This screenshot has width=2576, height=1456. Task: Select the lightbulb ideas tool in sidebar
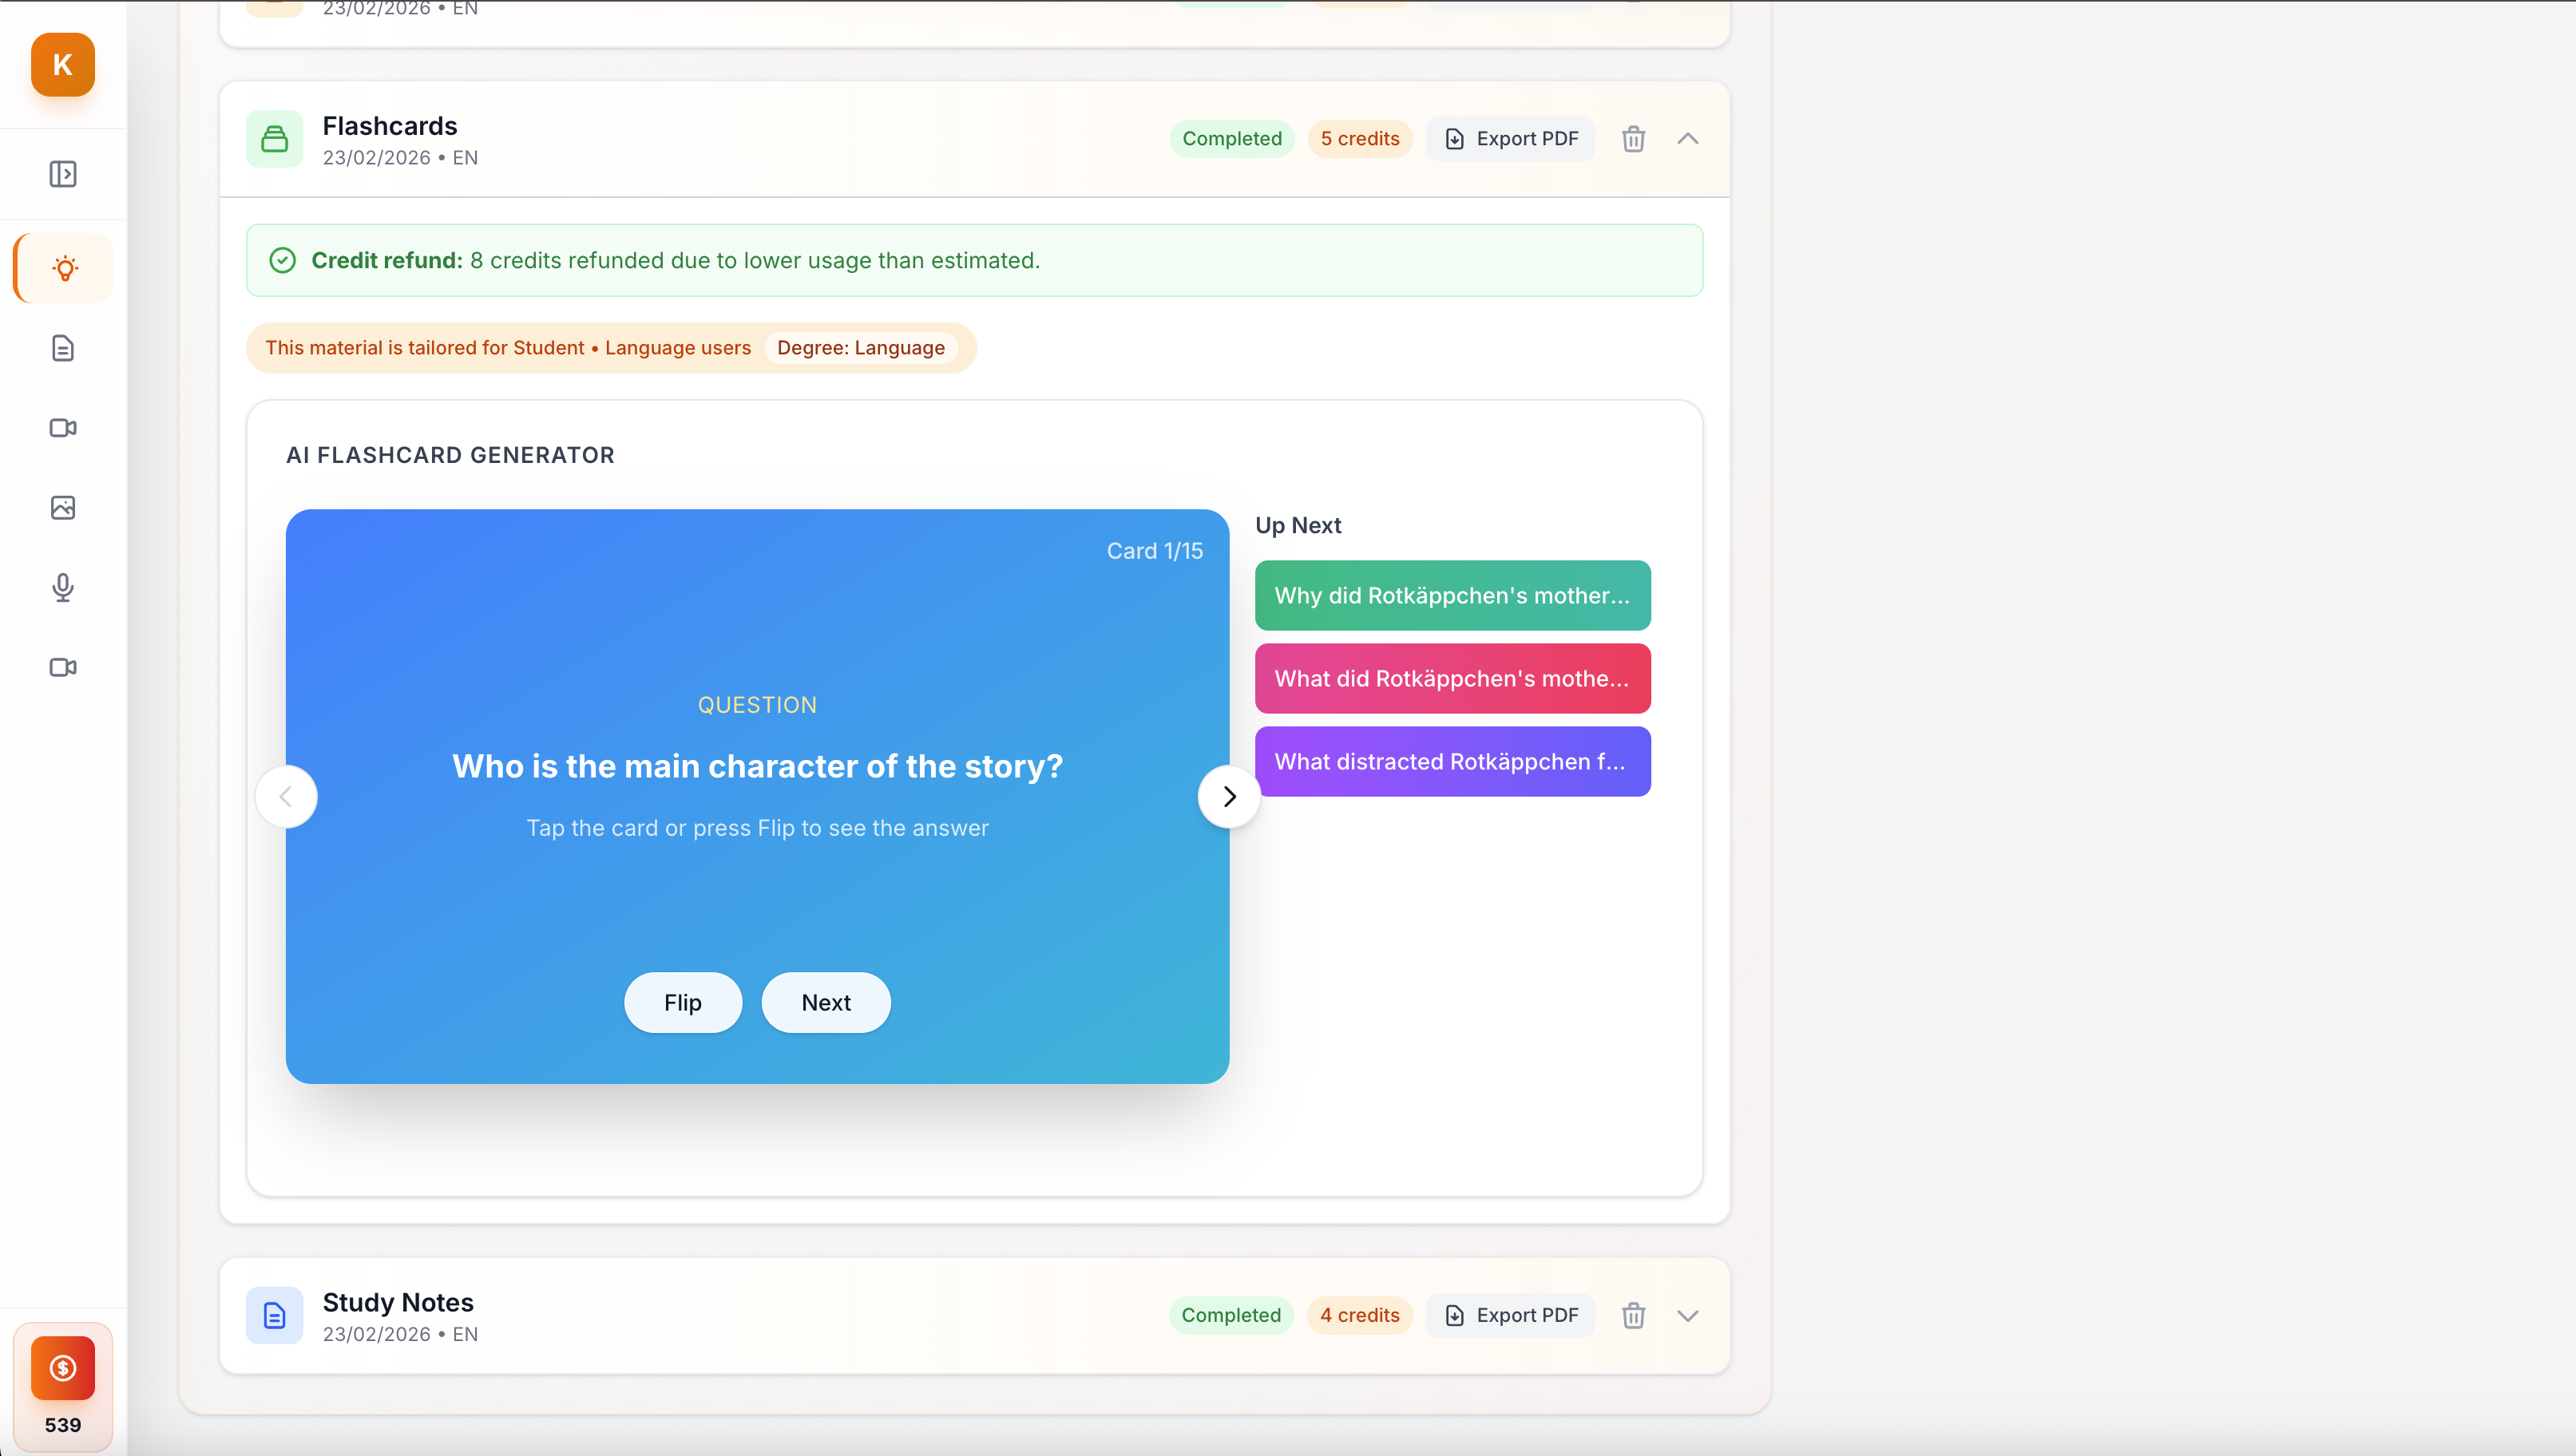coord(63,268)
